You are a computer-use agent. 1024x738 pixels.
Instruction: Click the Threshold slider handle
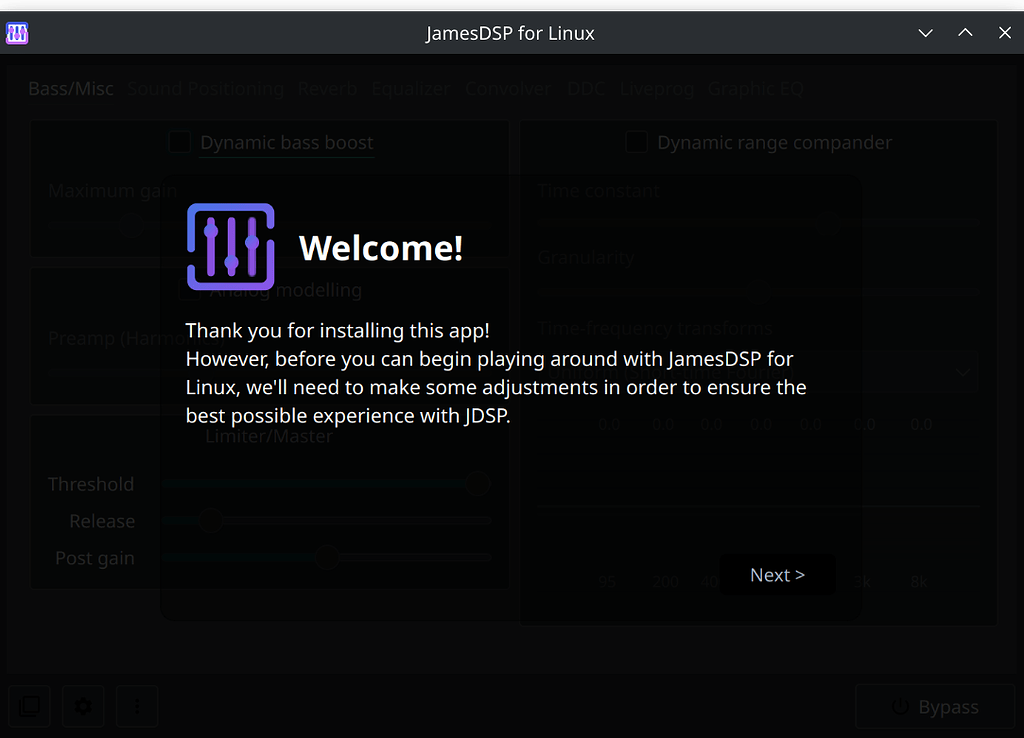coord(479,484)
